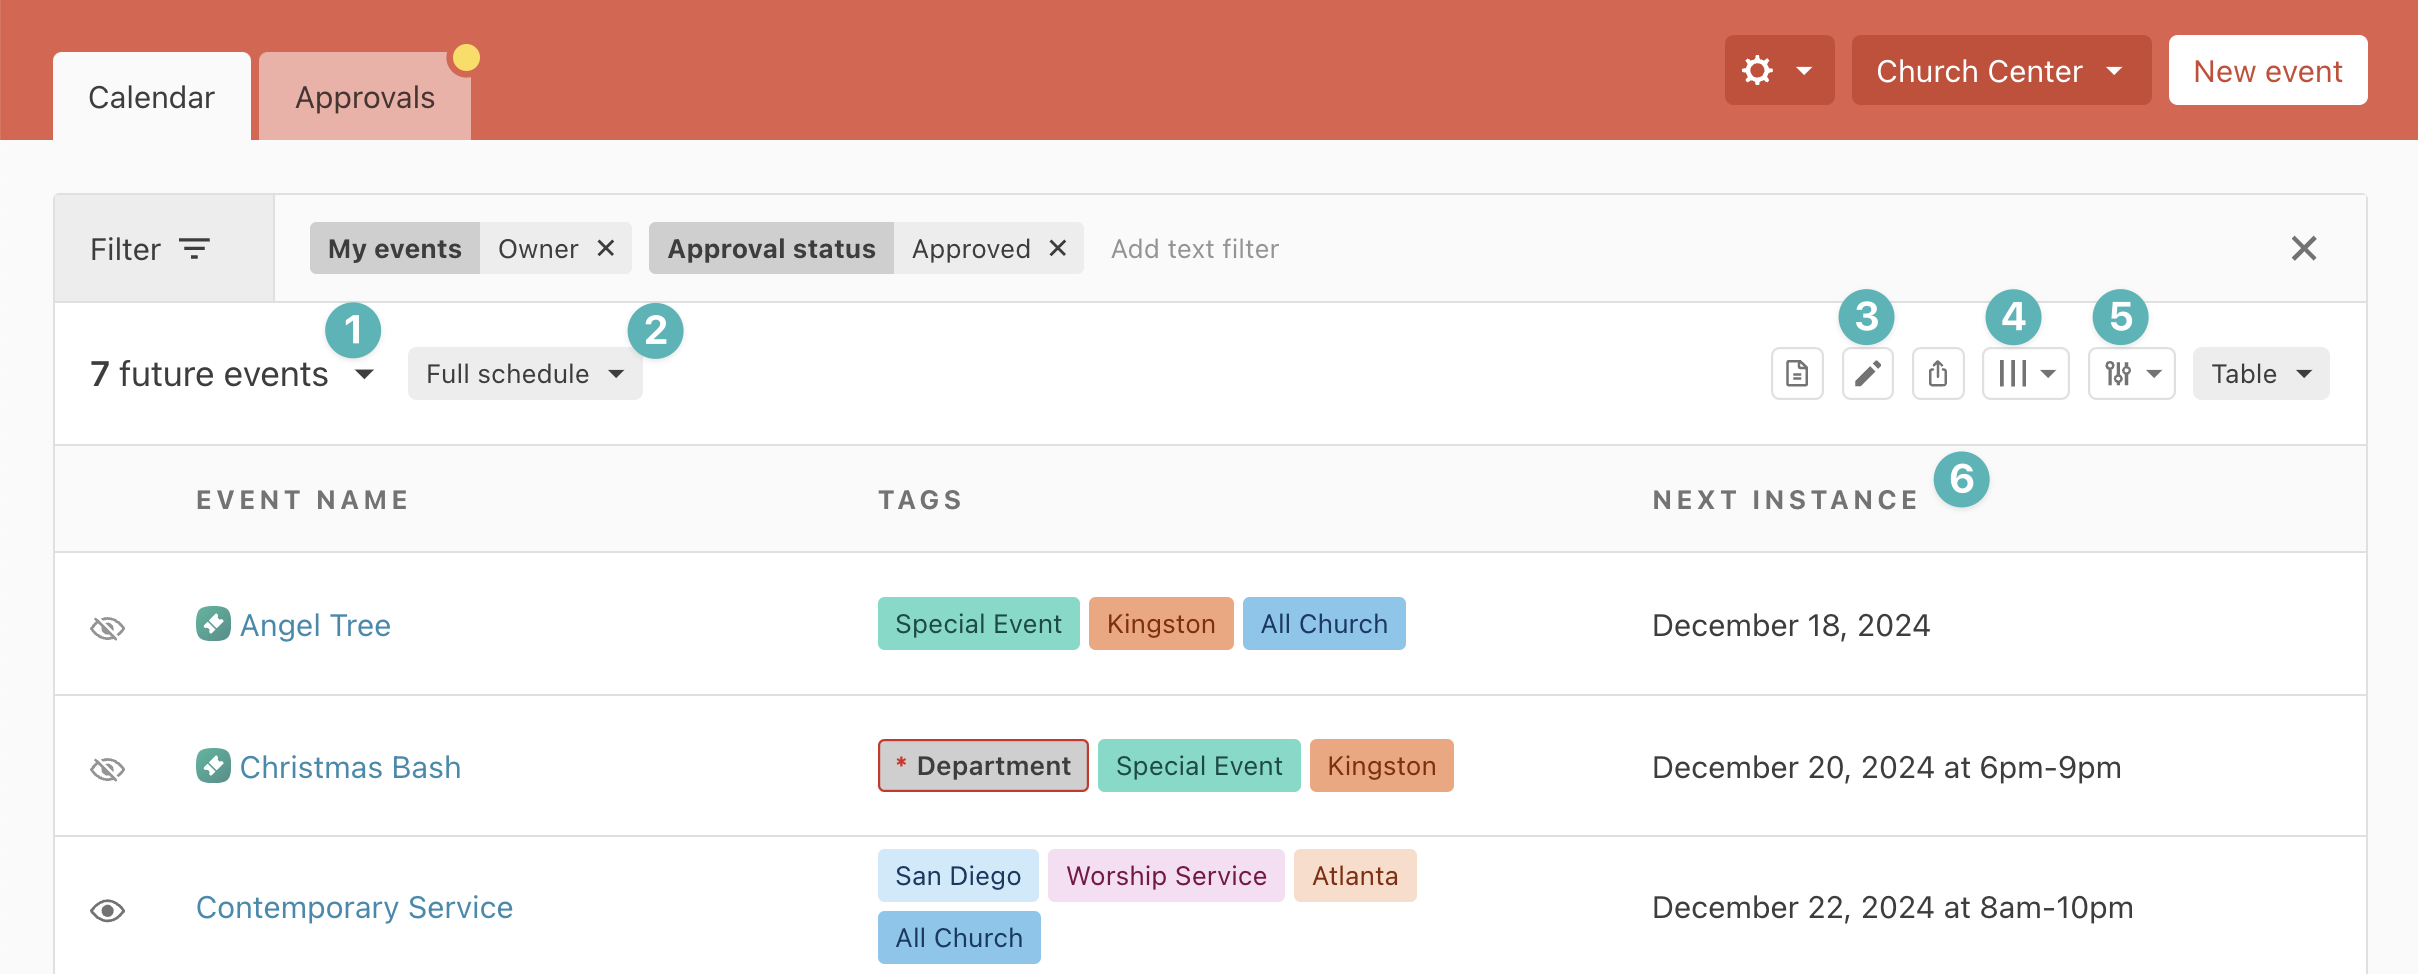This screenshot has width=2418, height=974.
Task: Click Angel Tree's Special Event tag
Action: point(978,624)
